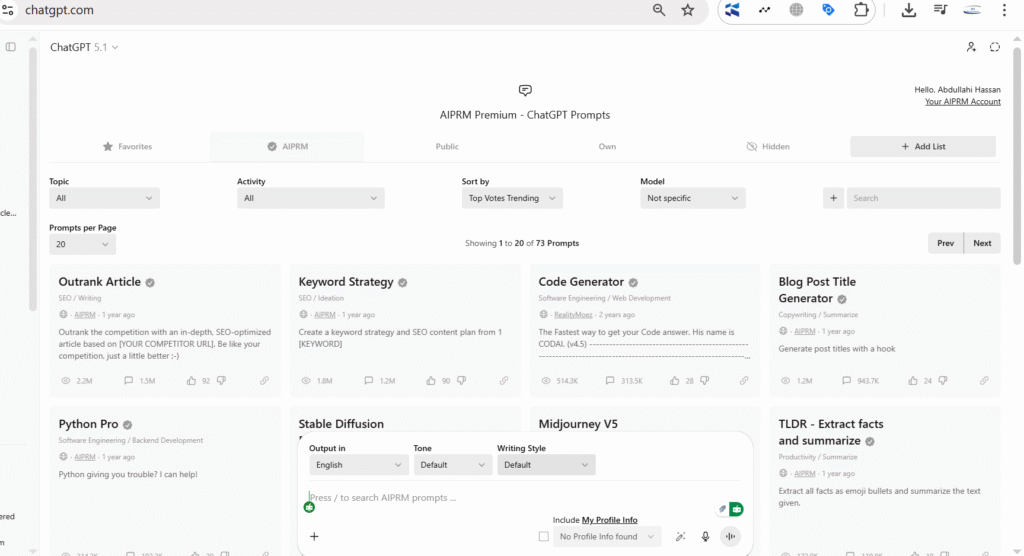Open RealityMoez author link
Viewport: 1024px width, 556px height.
tap(573, 315)
